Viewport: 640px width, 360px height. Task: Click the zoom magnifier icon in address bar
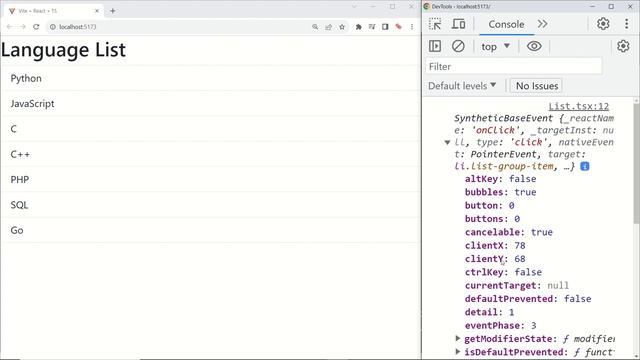[x=315, y=27]
